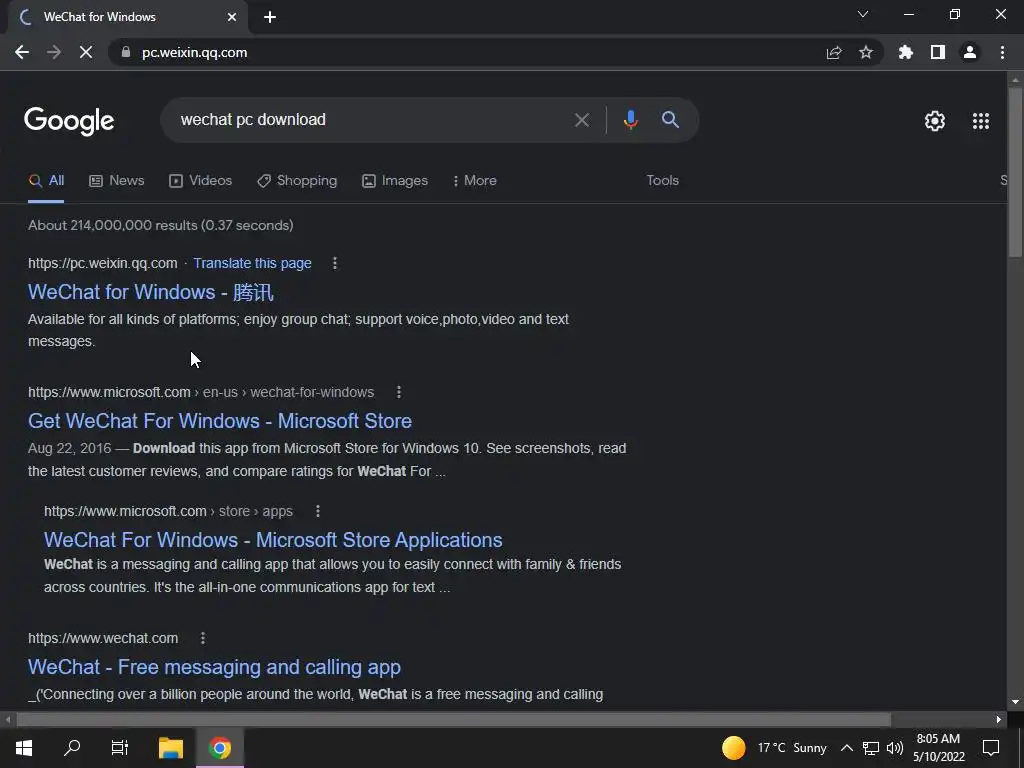The height and width of the screenshot is (768, 1024).
Task: Open the Chrome profile avatar
Action: click(x=970, y=52)
